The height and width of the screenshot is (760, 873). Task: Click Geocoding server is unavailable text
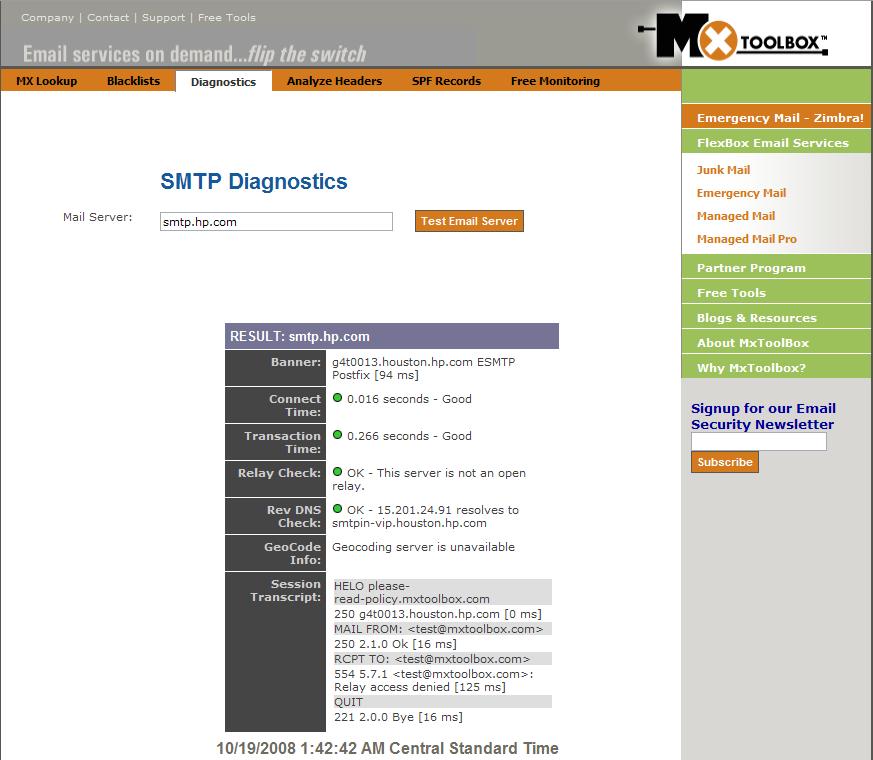424,547
